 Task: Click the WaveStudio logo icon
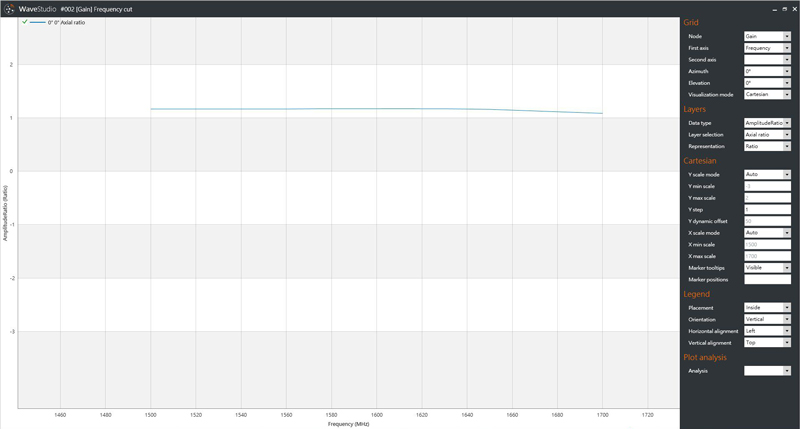(x=10, y=8)
